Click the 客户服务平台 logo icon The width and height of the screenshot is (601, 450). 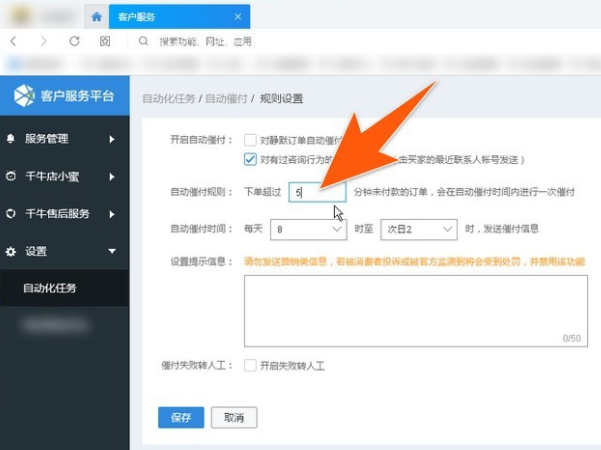pyautogui.click(x=24, y=95)
